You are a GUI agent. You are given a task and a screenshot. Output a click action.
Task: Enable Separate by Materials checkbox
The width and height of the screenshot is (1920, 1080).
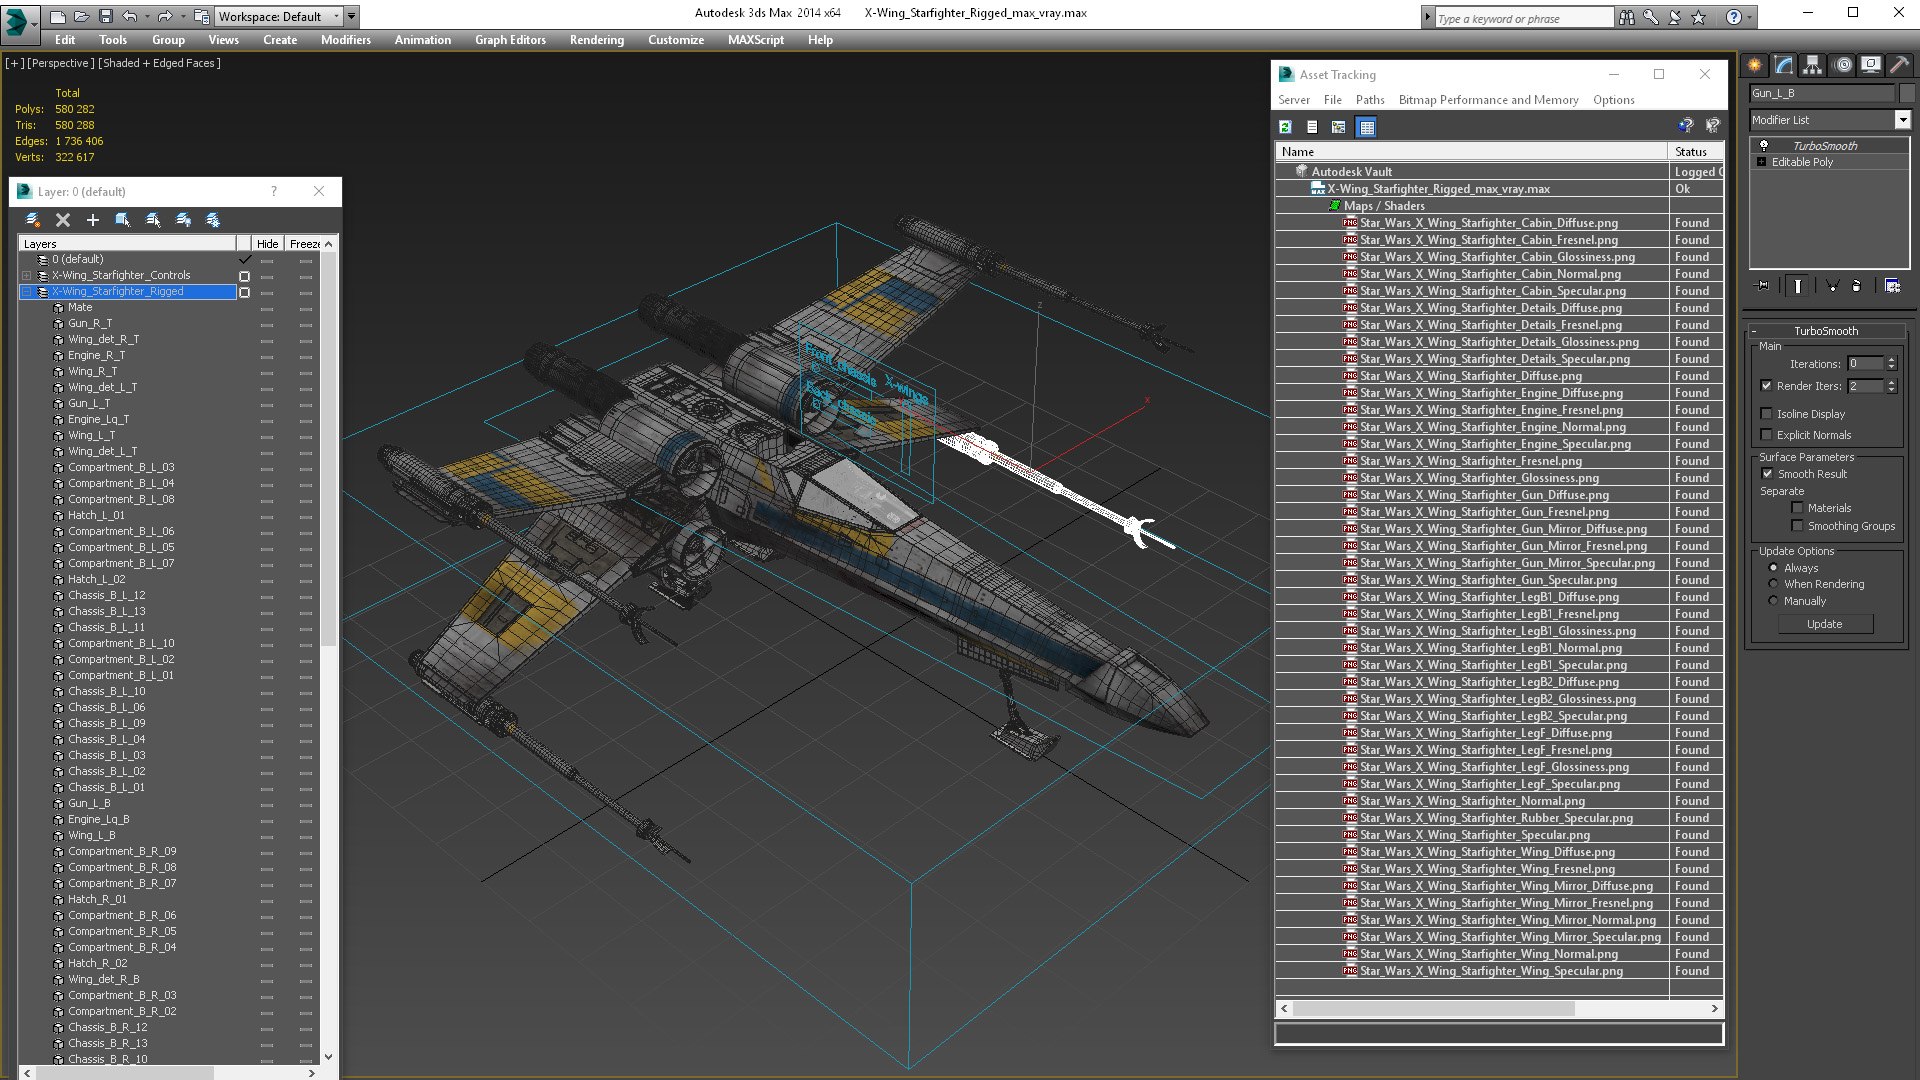coord(1797,508)
